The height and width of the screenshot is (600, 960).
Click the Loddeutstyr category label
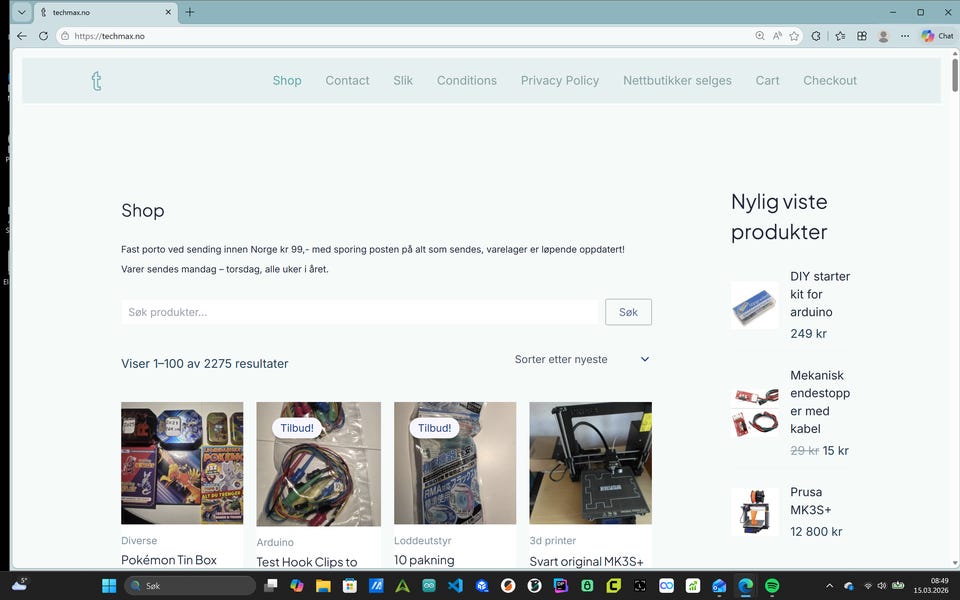coord(423,541)
